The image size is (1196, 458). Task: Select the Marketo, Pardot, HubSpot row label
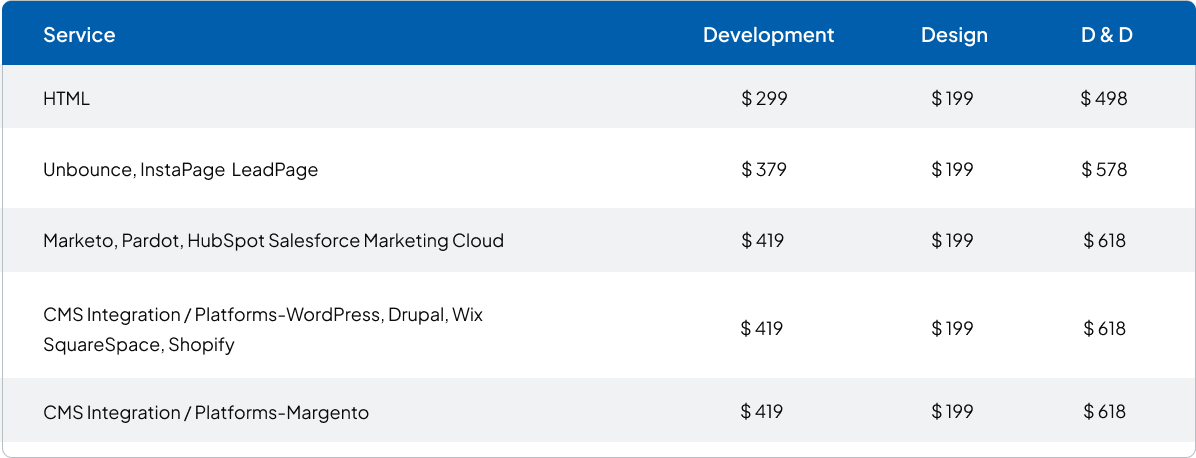(x=273, y=241)
